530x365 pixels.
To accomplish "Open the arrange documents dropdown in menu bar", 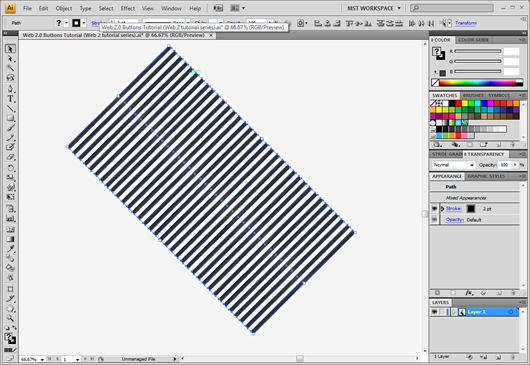I will [x=238, y=8].
